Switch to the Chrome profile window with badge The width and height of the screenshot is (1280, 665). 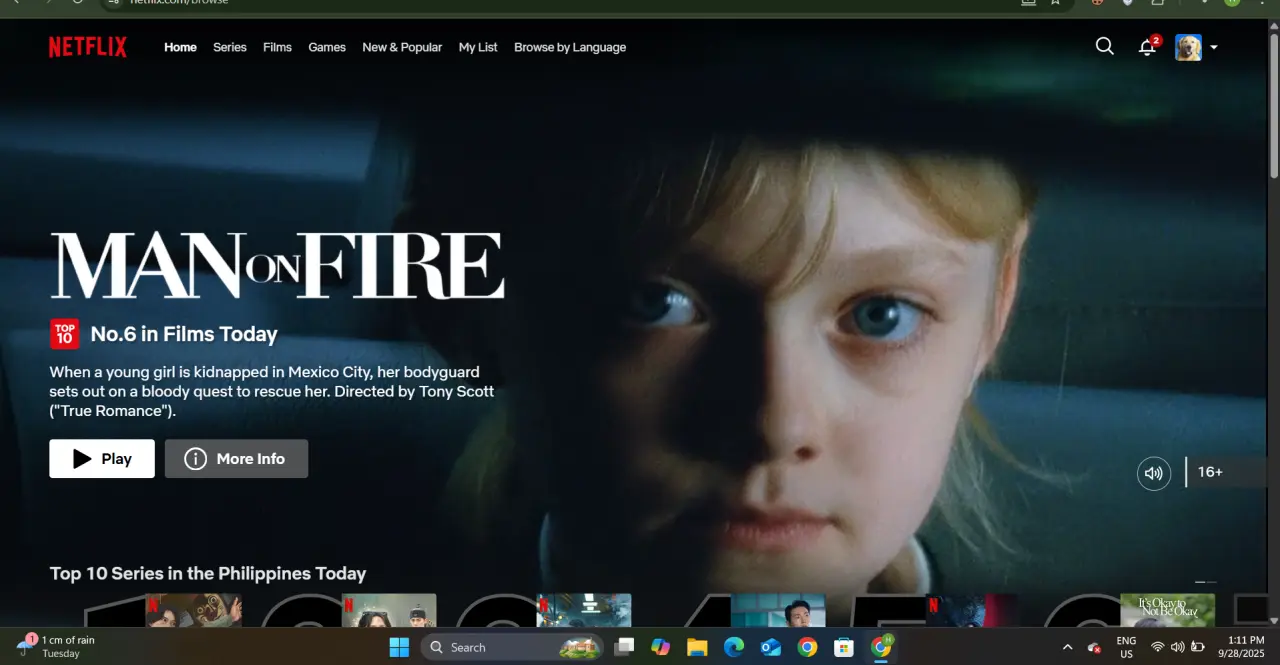coord(881,647)
